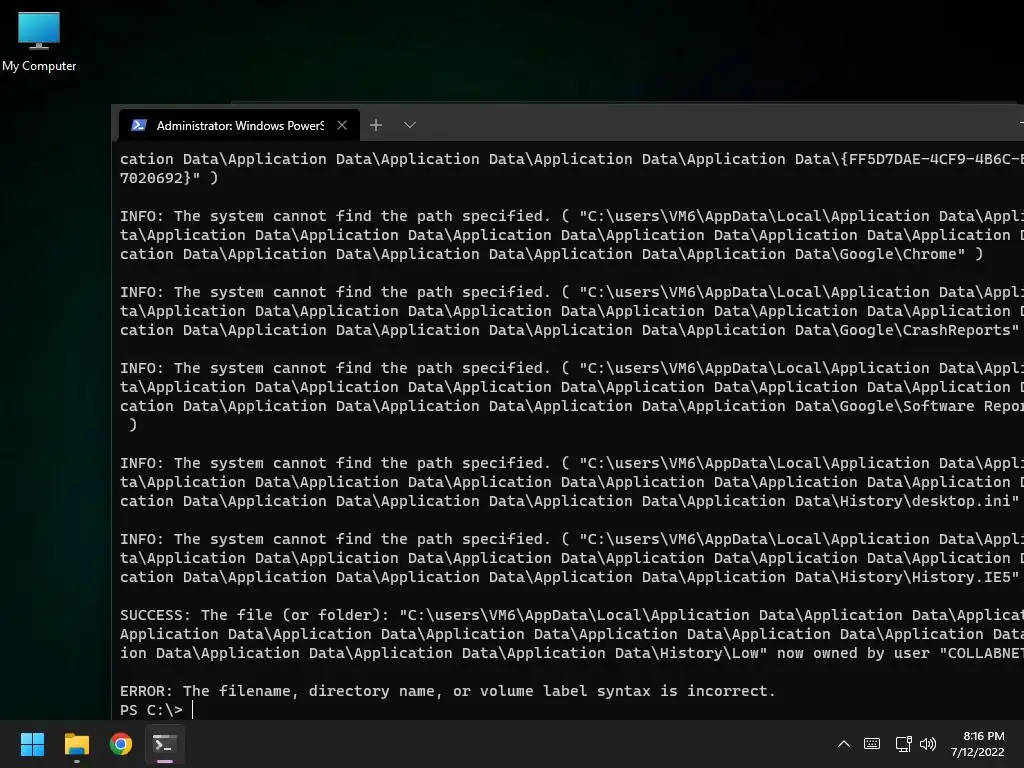Open the touch keyboard tray icon

872,744
